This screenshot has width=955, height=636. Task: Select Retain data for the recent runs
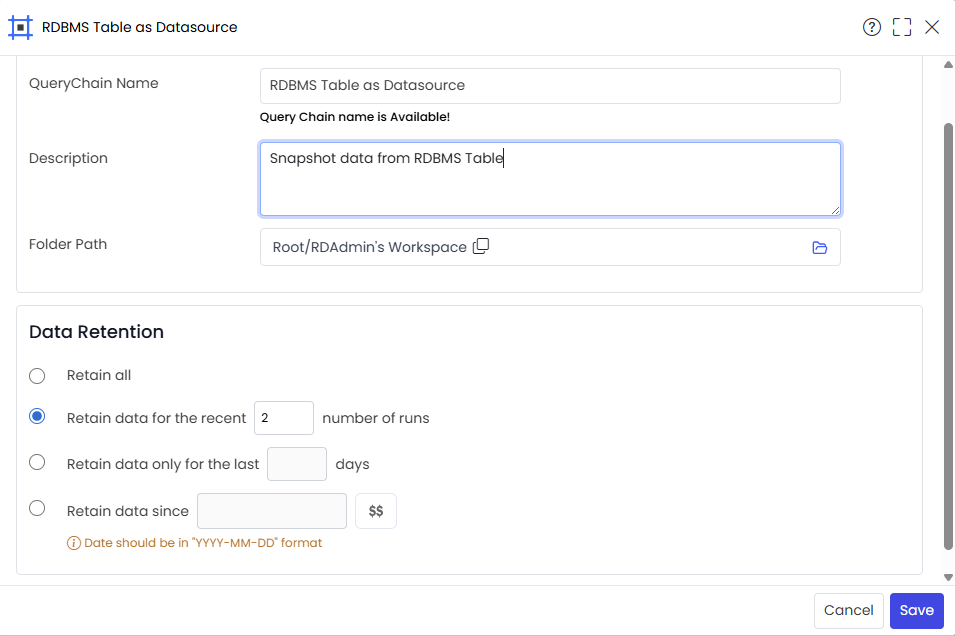(37, 417)
